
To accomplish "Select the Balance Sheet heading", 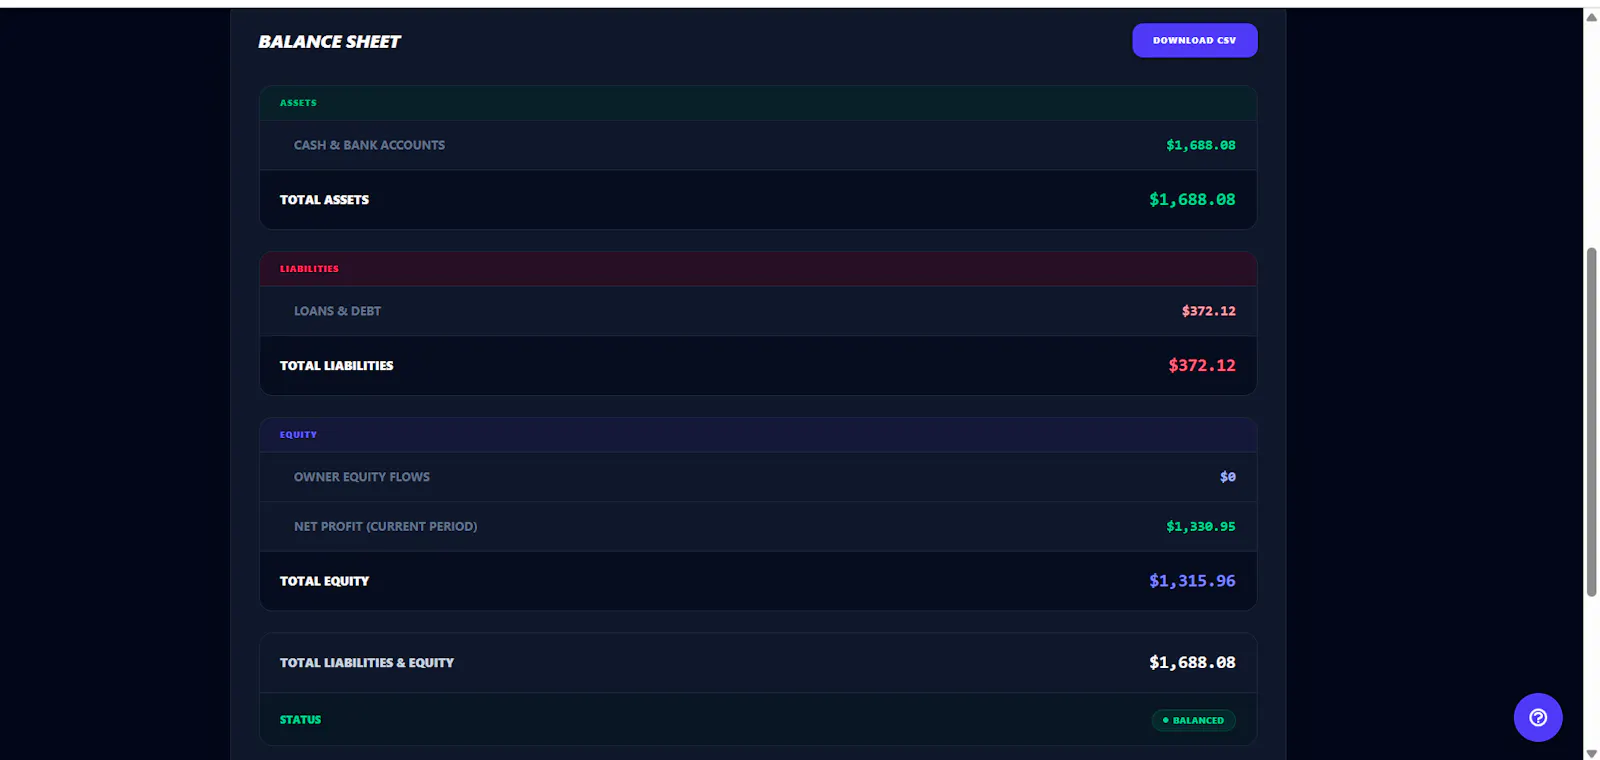I will pyautogui.click(x=329, y=41).
